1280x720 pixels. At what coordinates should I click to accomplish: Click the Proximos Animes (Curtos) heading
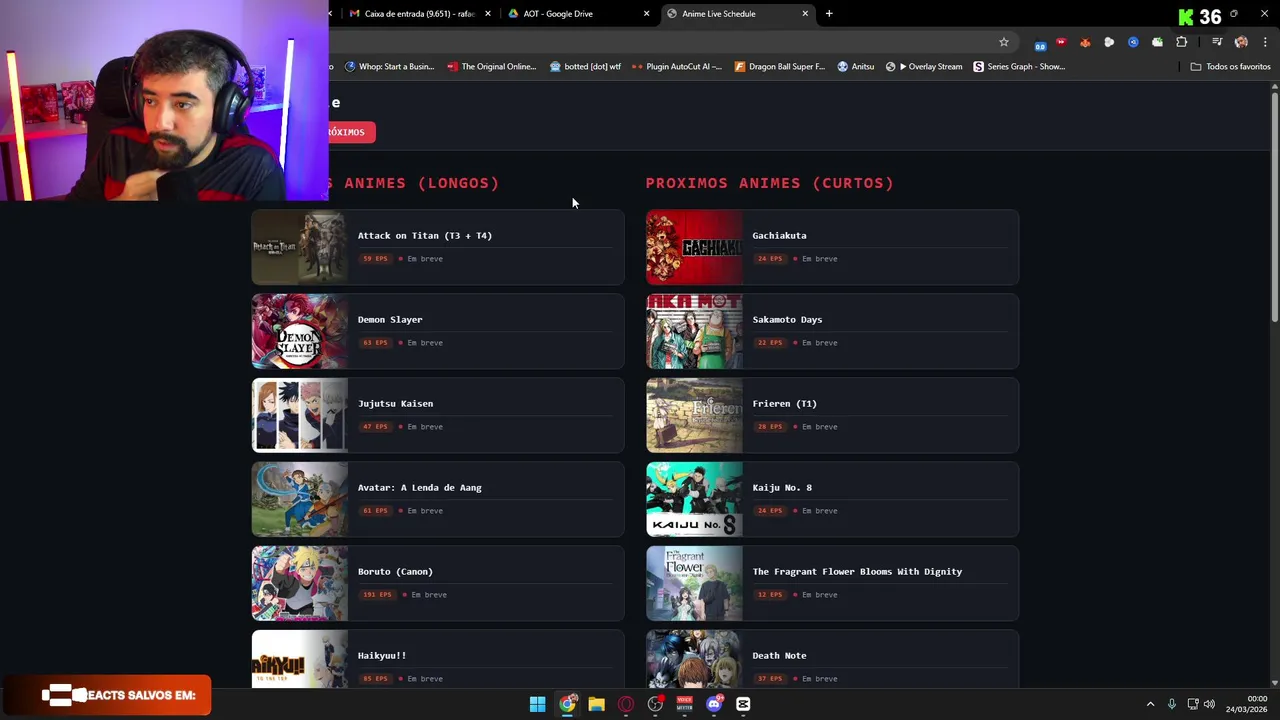point(770,183)
